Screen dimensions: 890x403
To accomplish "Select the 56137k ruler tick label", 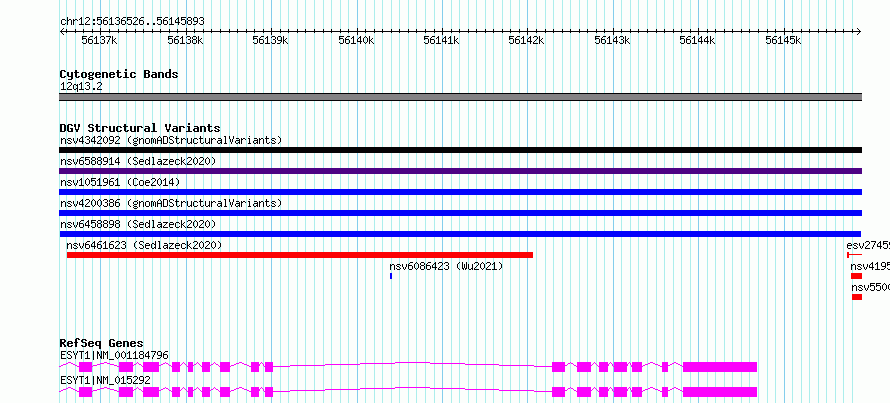I will (x=100, y=40).
